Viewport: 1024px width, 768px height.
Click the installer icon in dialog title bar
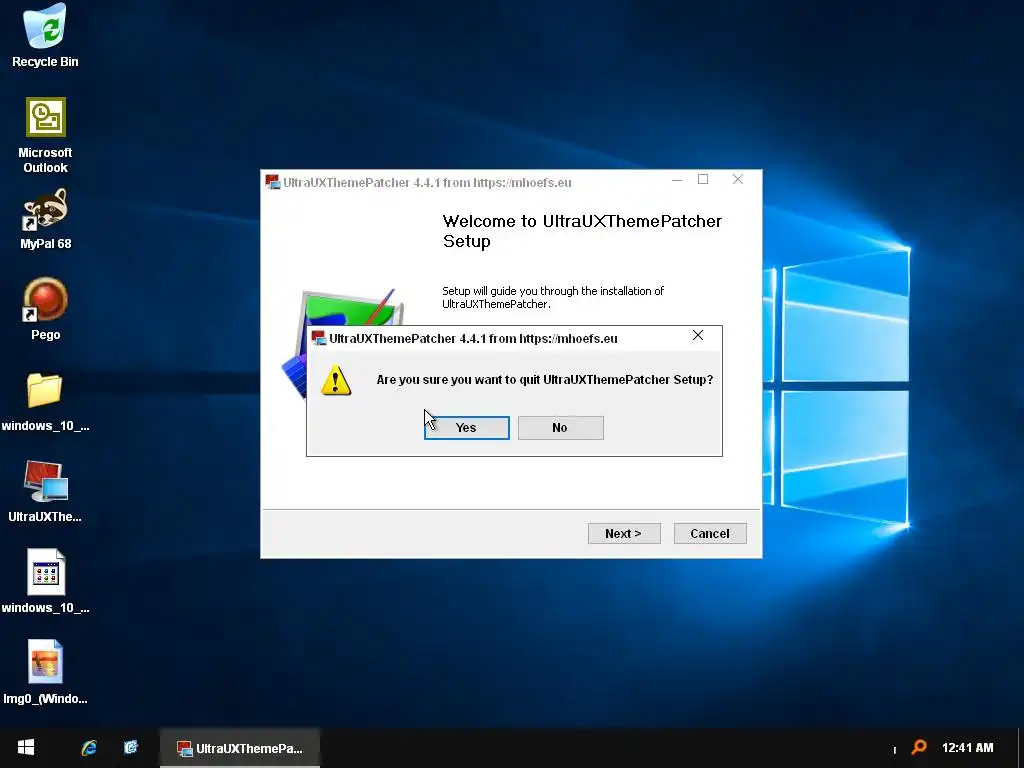[x=319, y=338]
